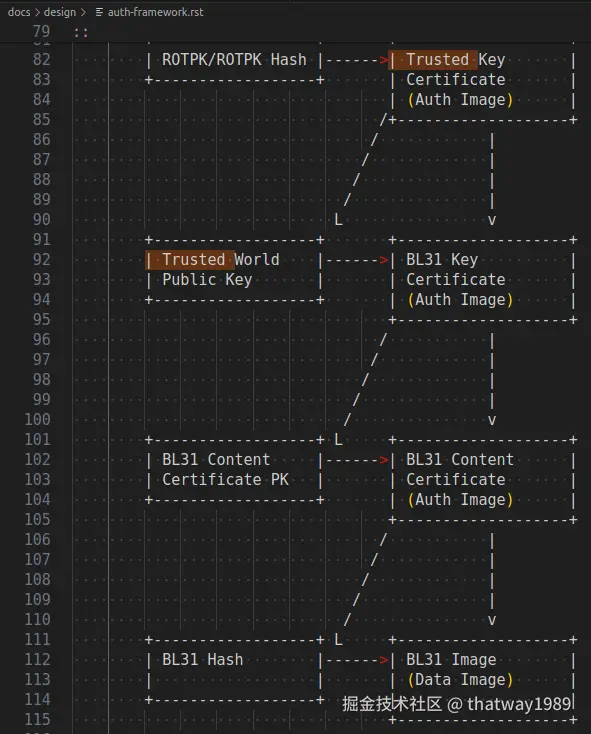Open auth-framework.rst breadcrumb item
Image resolution: width=591 pixels, height=734 pixels.
coord(155,12)
